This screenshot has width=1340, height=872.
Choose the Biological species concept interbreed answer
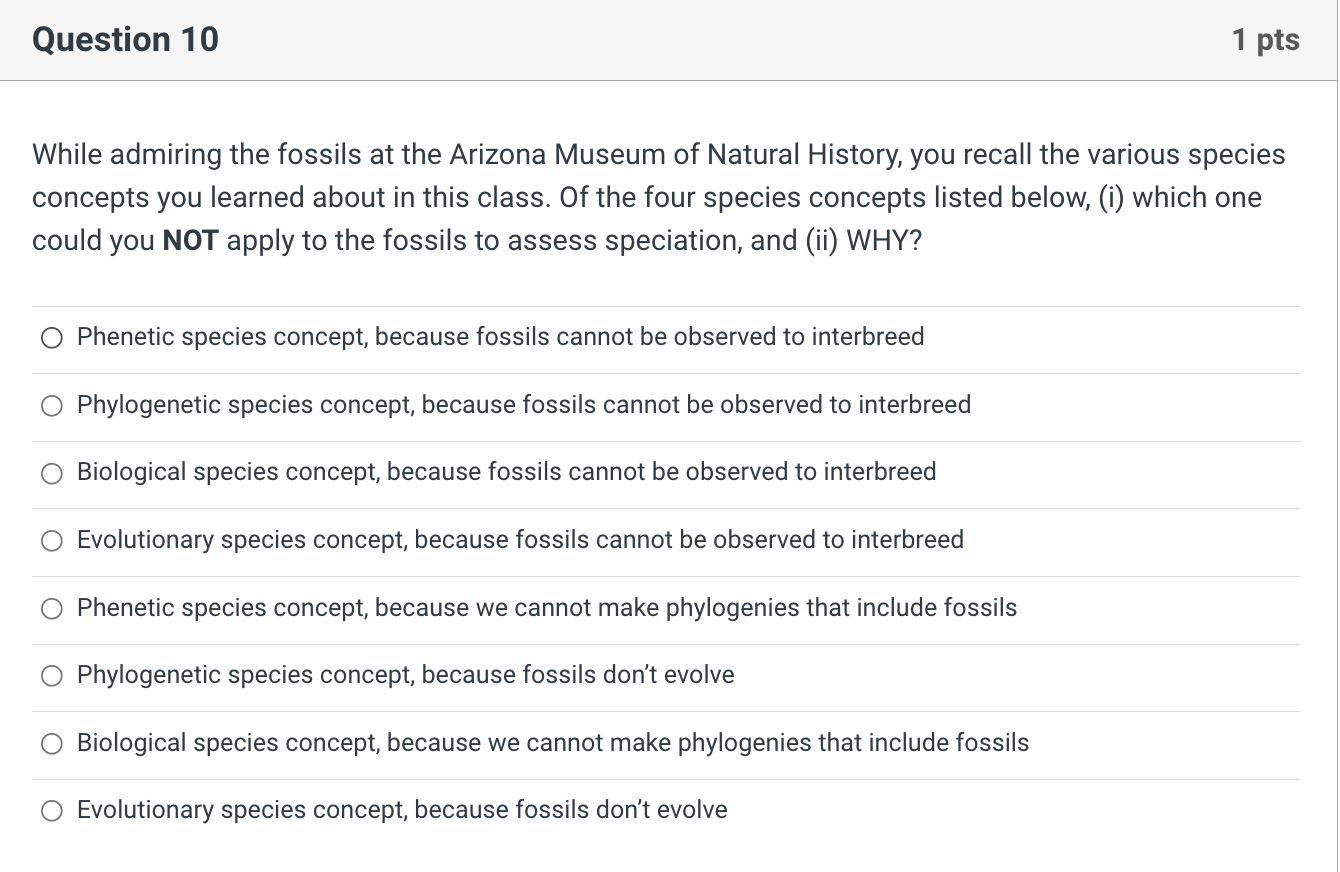pos(51,473)
